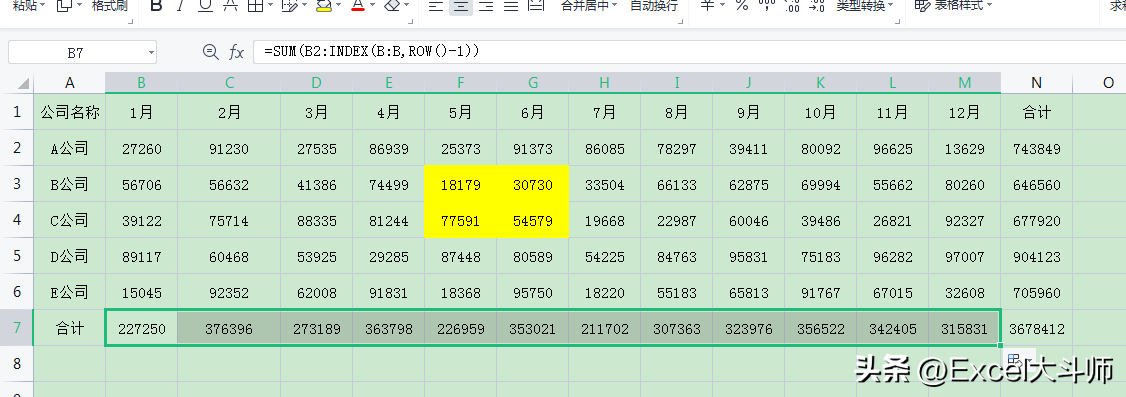Expand the Name Box dropdown arrow

pyautogui.click(x=151, y=52)
